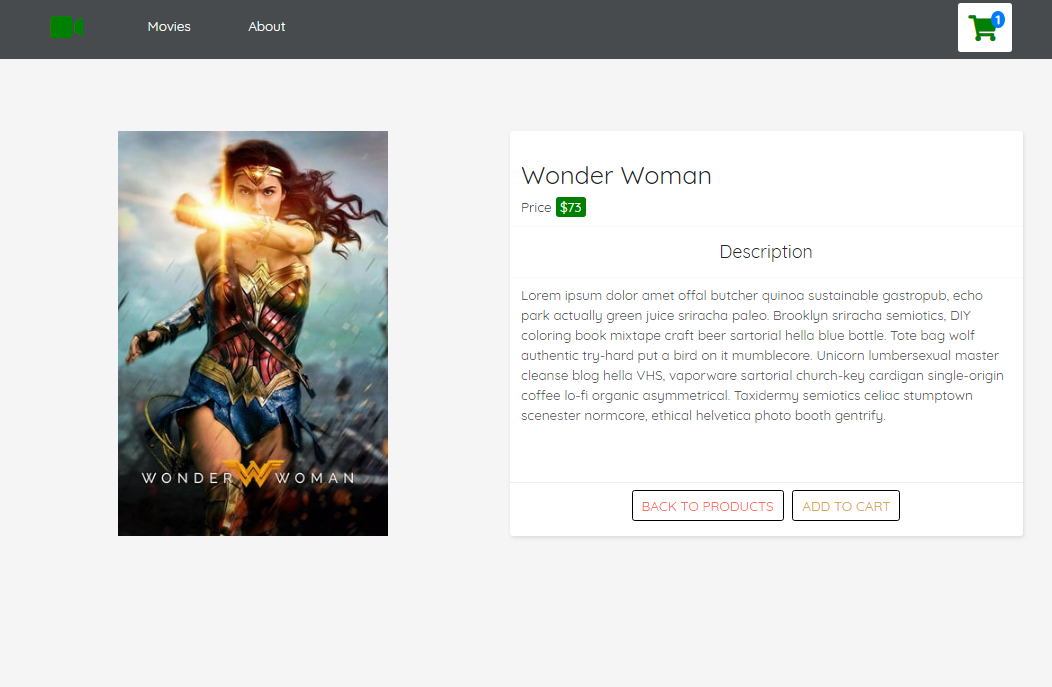Open the shopping cart icon
Screen dimensions: 1052x687
tap(984, 28)
